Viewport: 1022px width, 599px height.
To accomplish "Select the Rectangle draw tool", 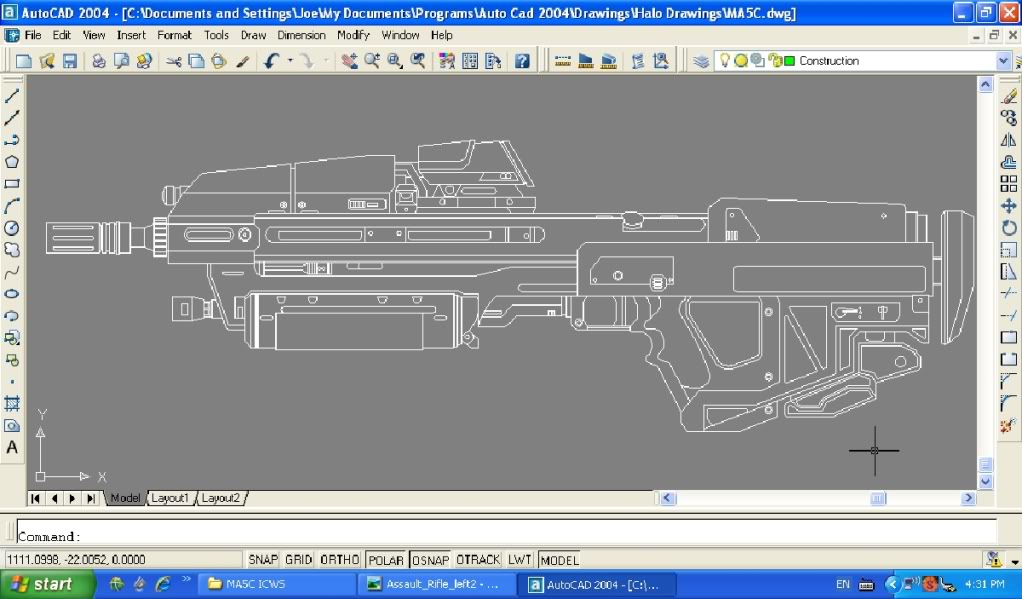I will [x=13, y=184].
